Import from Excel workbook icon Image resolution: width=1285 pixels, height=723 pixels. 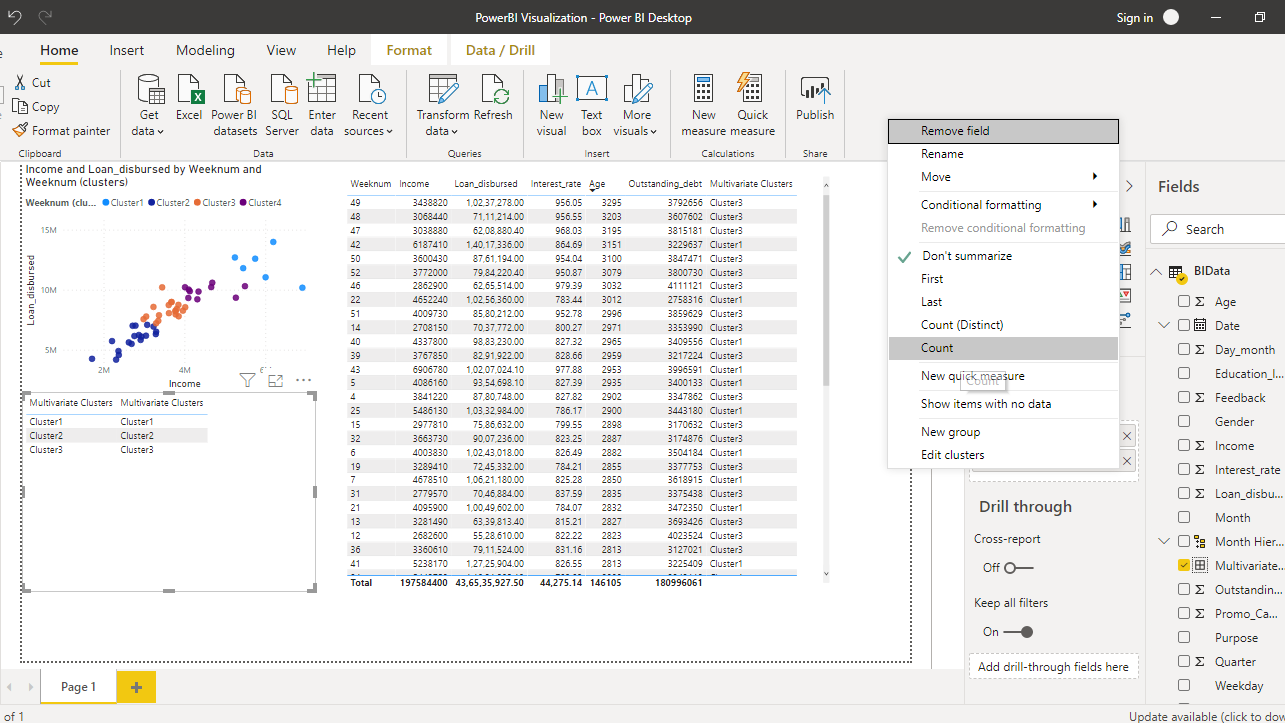189,89
